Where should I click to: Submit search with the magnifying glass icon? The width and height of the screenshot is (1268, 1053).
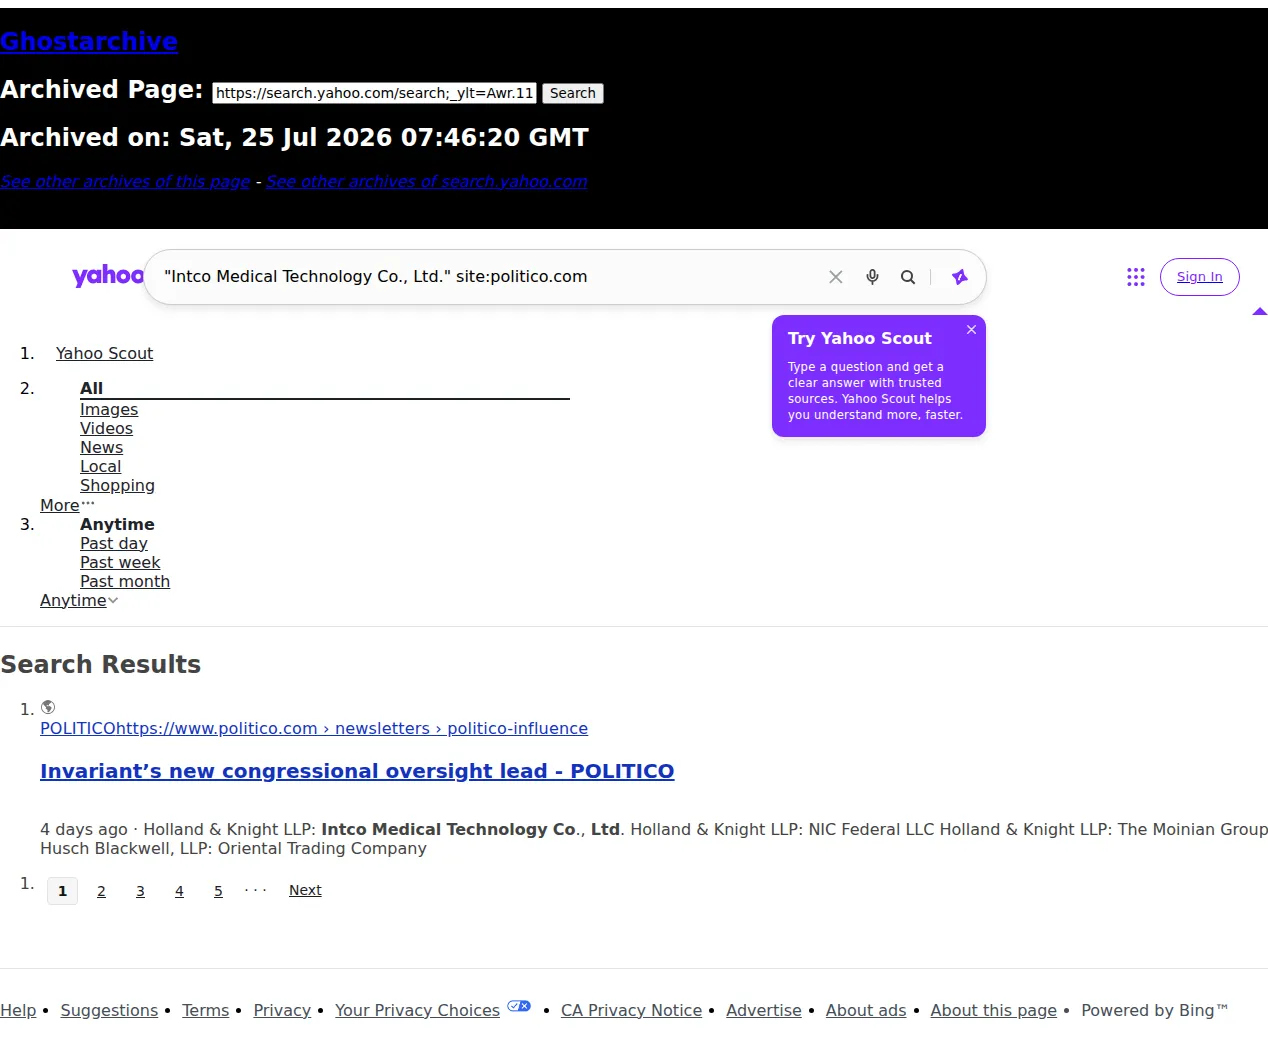click(x=908, y=277)
